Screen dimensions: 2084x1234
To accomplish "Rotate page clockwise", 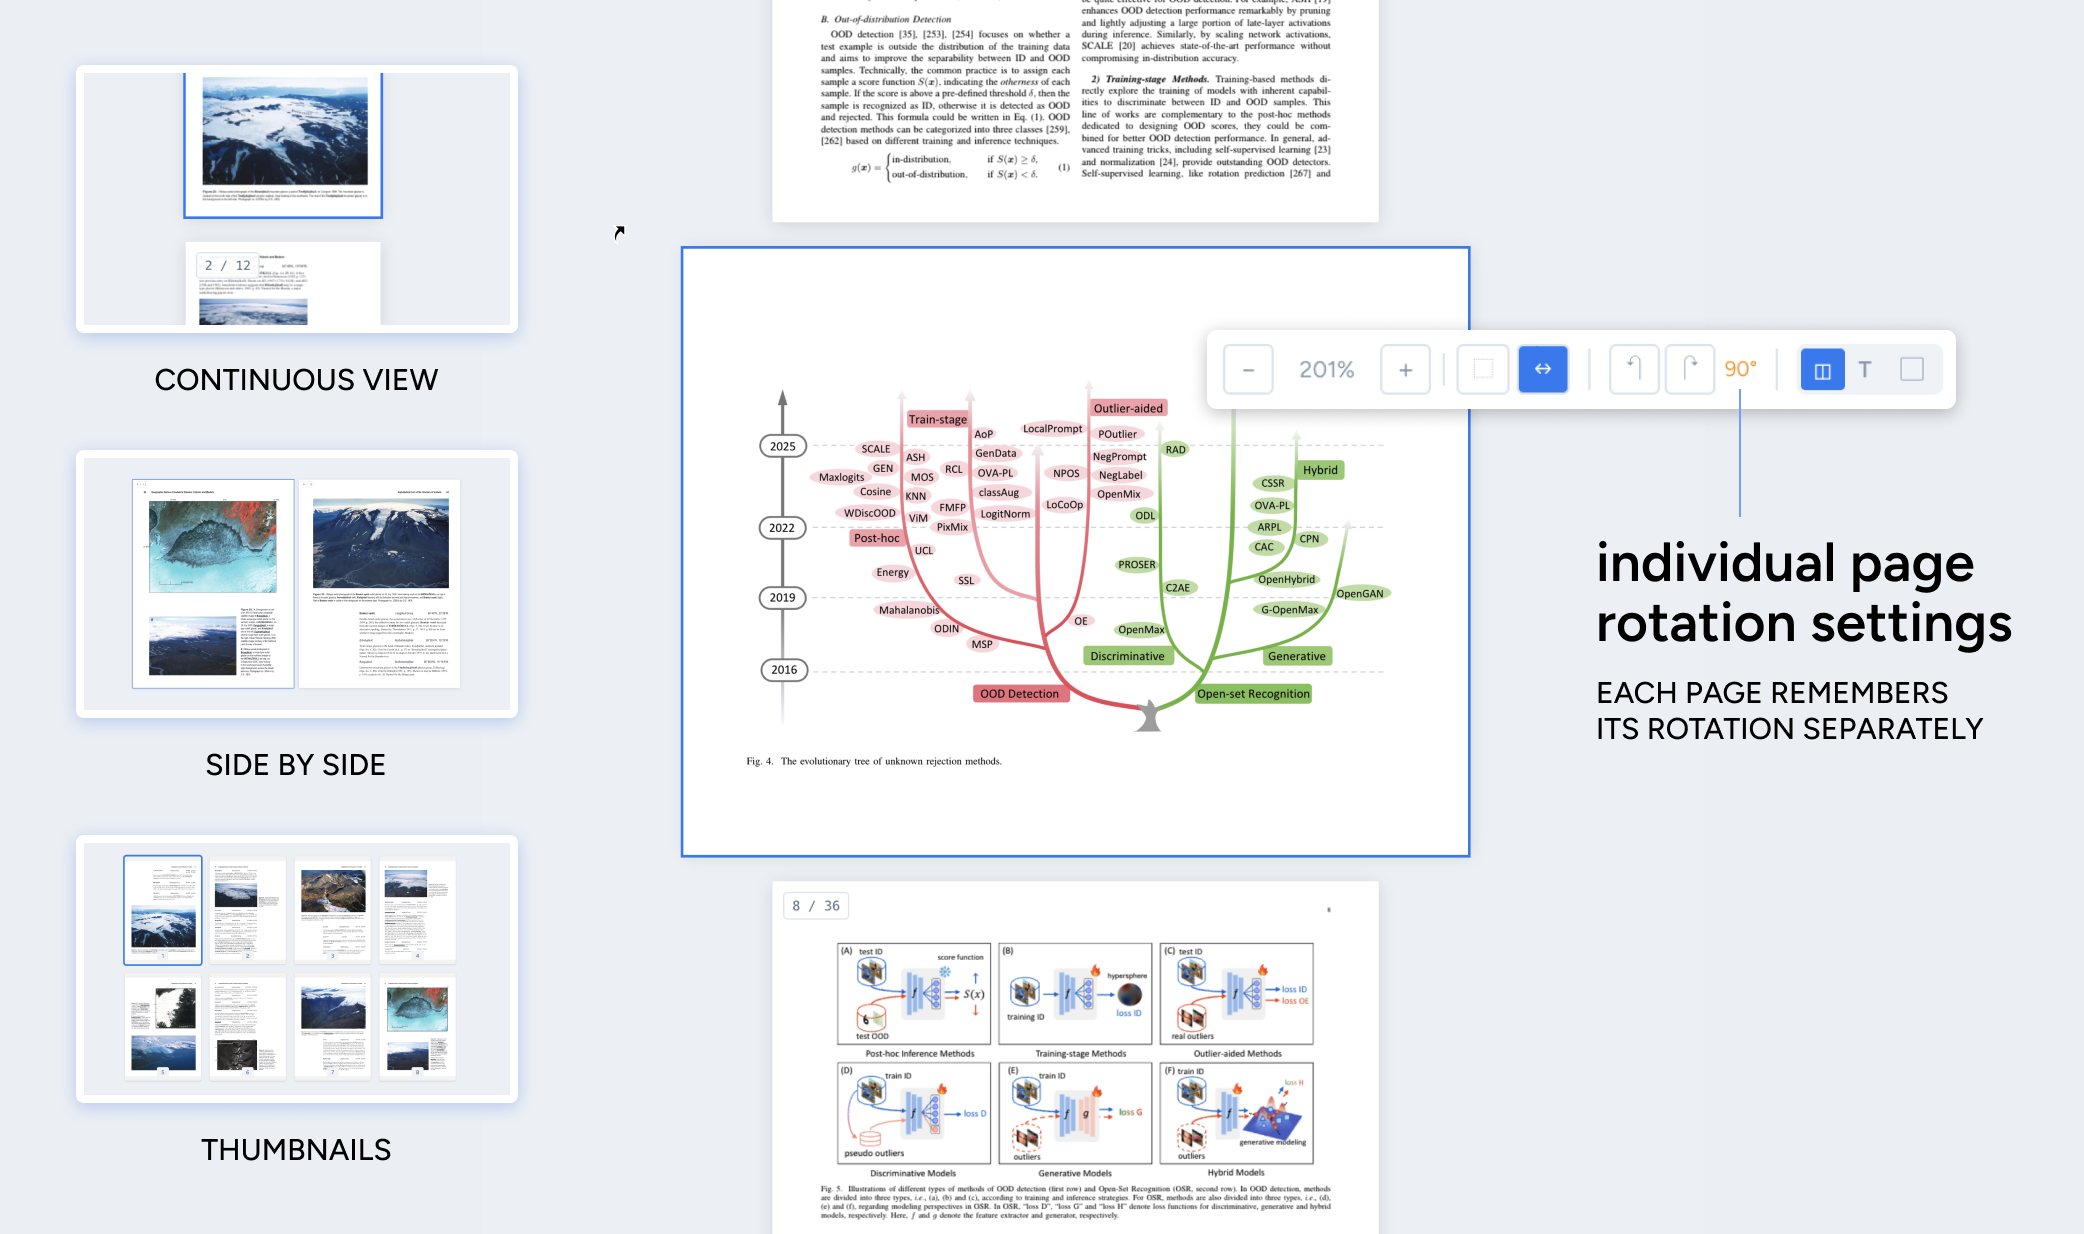I will [x=1690, y=370].
